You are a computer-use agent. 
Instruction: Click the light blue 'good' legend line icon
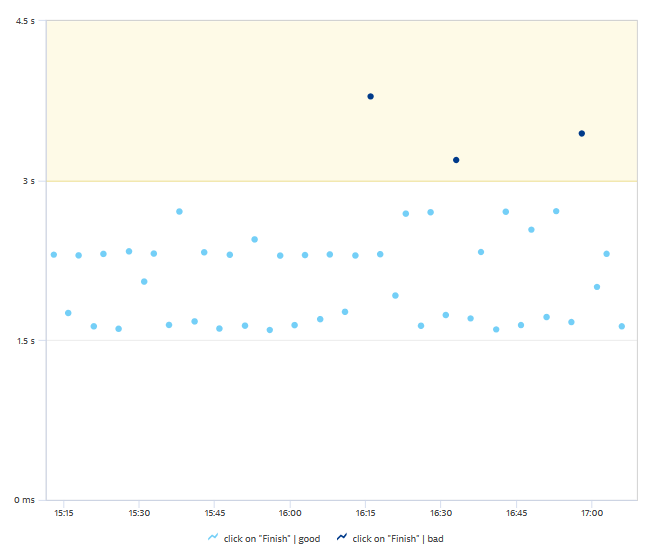pos(213,538)
